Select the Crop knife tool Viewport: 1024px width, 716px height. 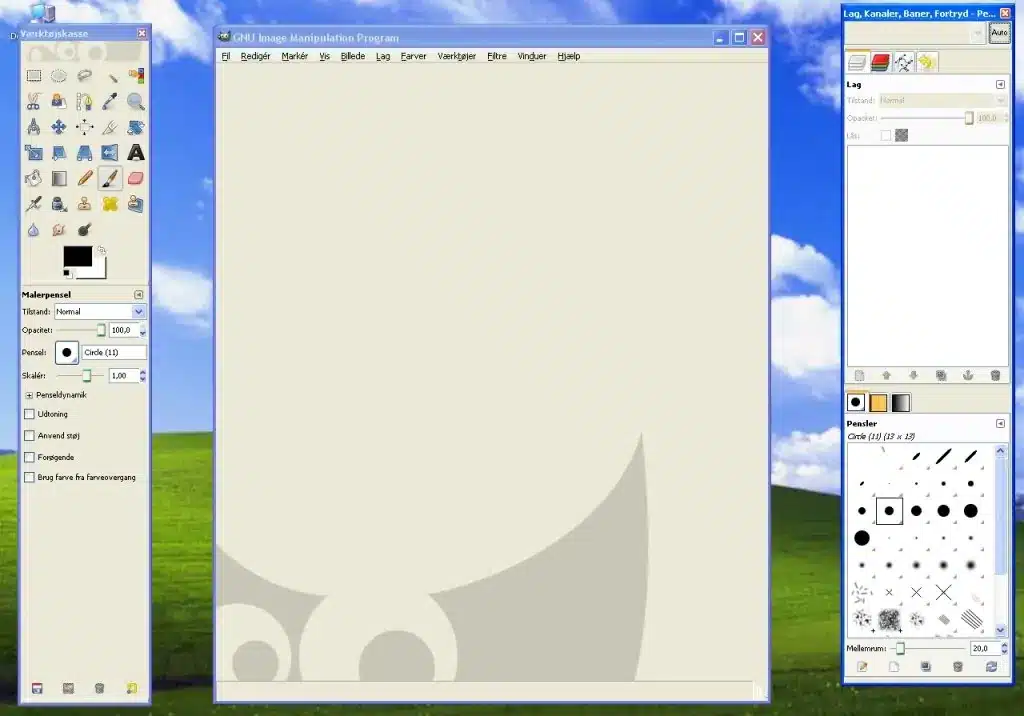tap(110, 127)
